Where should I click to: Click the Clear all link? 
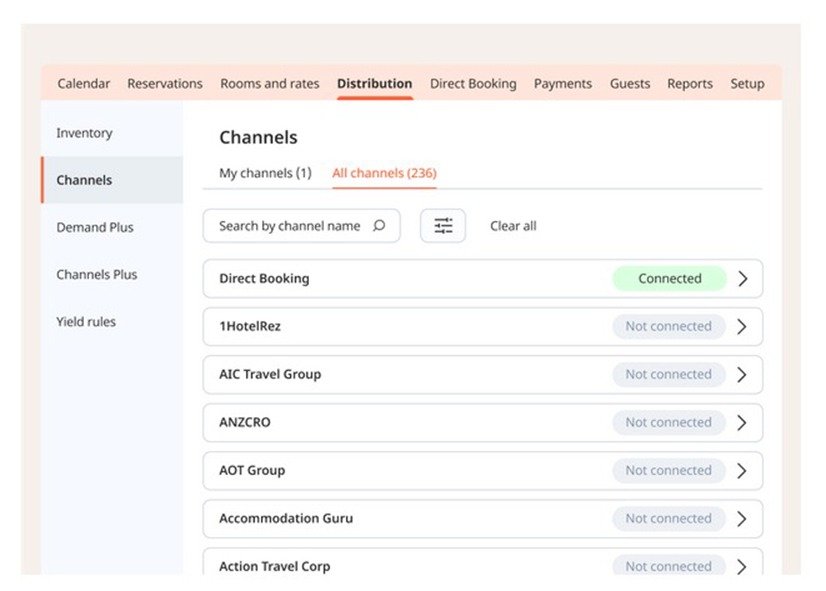click(x=512, y=226)
